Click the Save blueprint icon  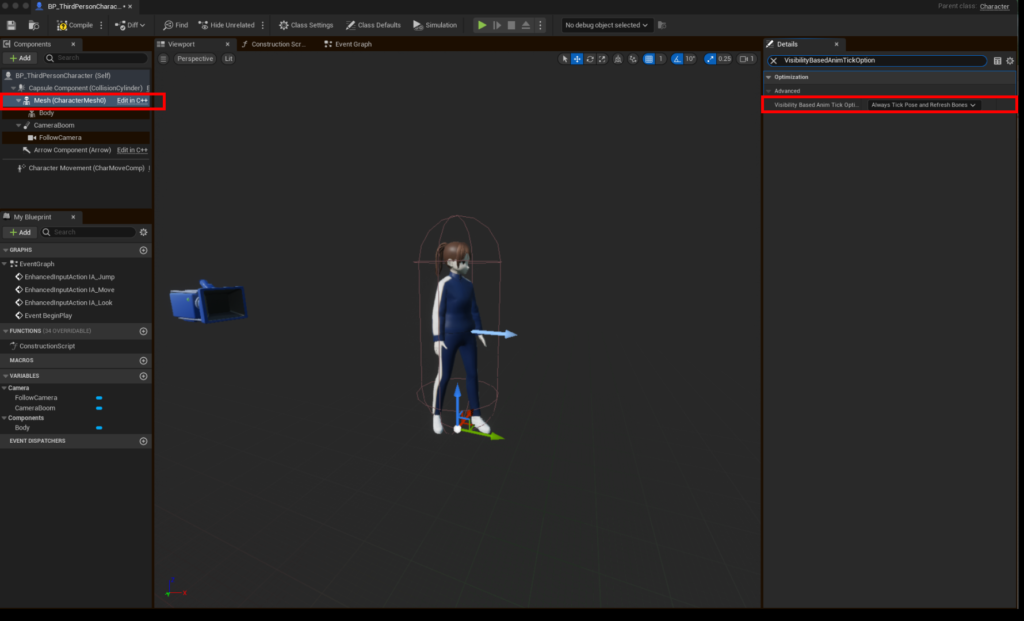point(12,25)
